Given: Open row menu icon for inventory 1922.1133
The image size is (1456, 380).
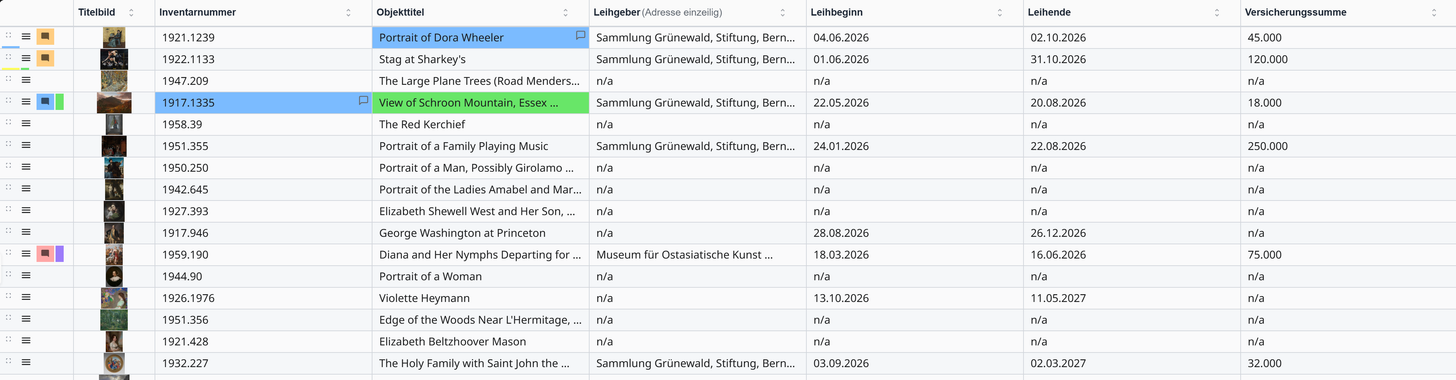Looking at the screenshot, I should point(26,59).
